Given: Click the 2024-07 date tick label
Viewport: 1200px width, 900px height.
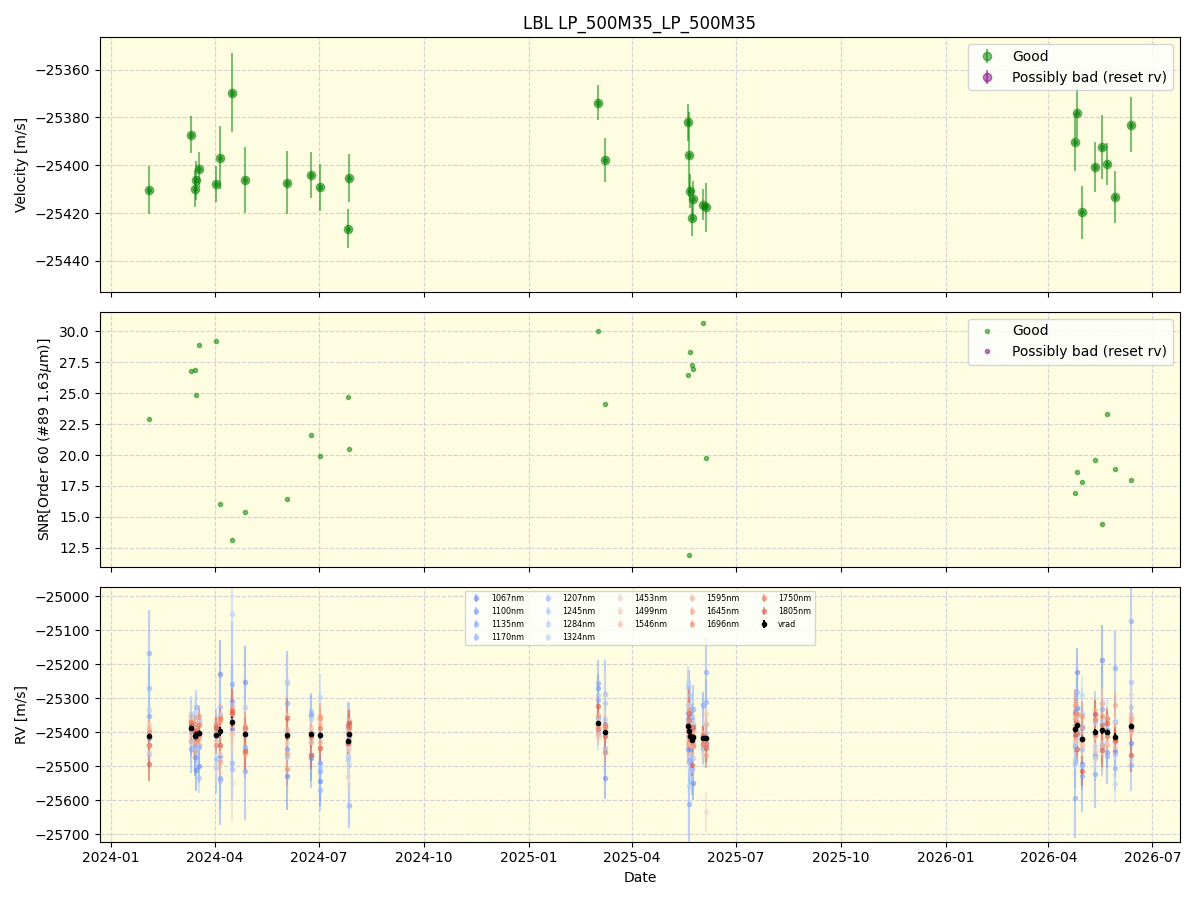Looking at the screenshot, I should [x=319, y=857].
